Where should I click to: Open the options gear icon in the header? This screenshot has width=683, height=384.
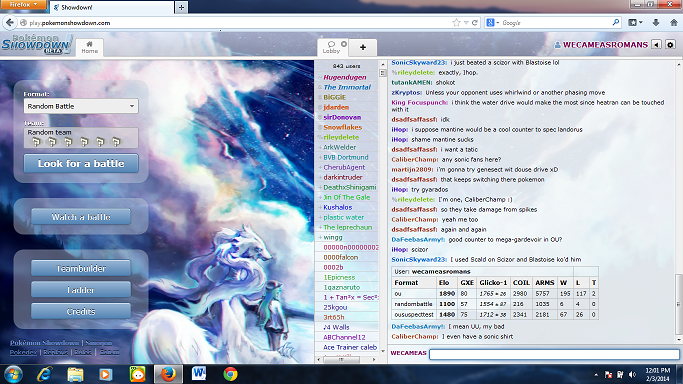[670, 44]
